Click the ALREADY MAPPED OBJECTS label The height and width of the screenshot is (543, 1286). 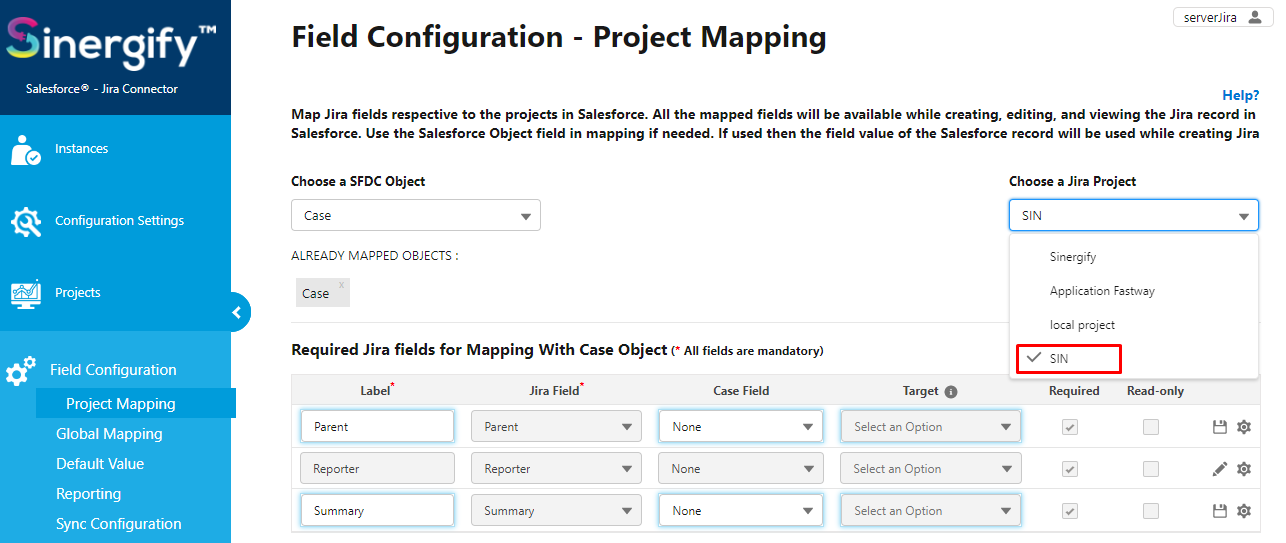point(375,256)
